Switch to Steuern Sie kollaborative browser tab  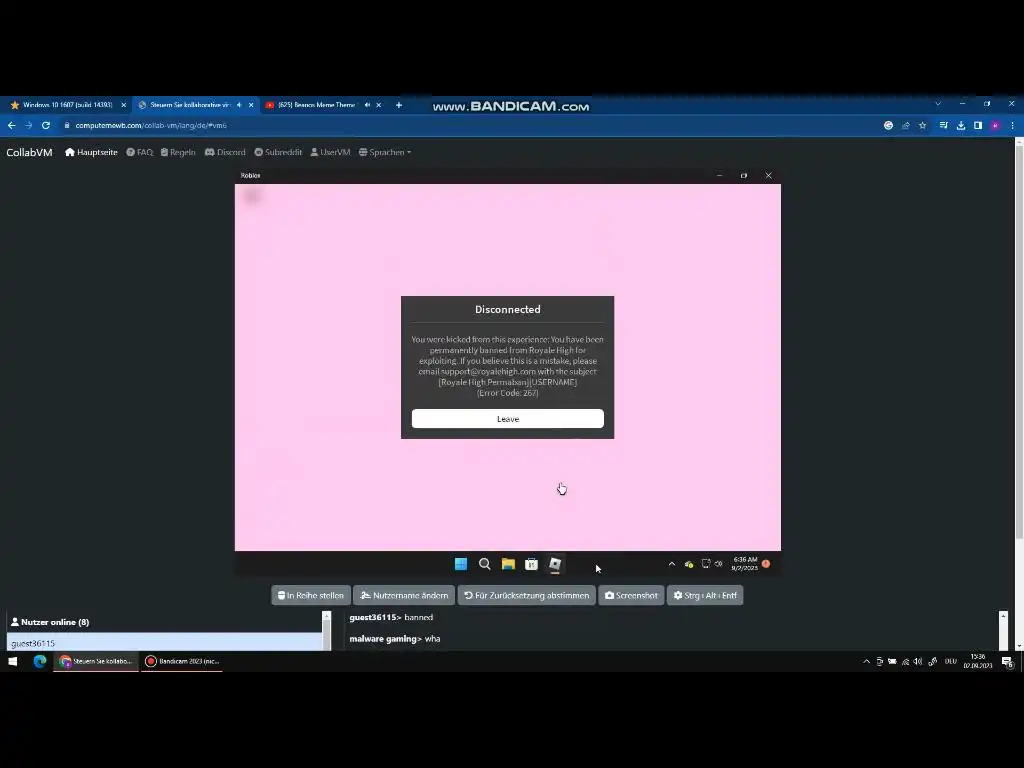tap(189, 104)
